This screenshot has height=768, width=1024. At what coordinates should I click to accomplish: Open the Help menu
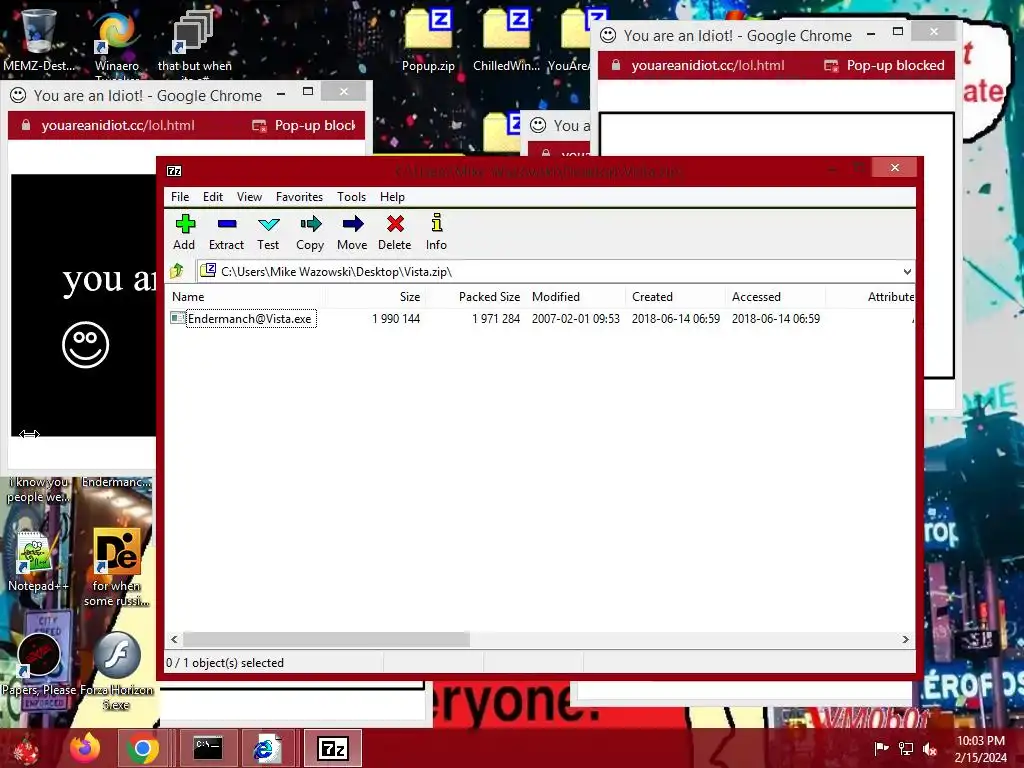coord(392,197)
